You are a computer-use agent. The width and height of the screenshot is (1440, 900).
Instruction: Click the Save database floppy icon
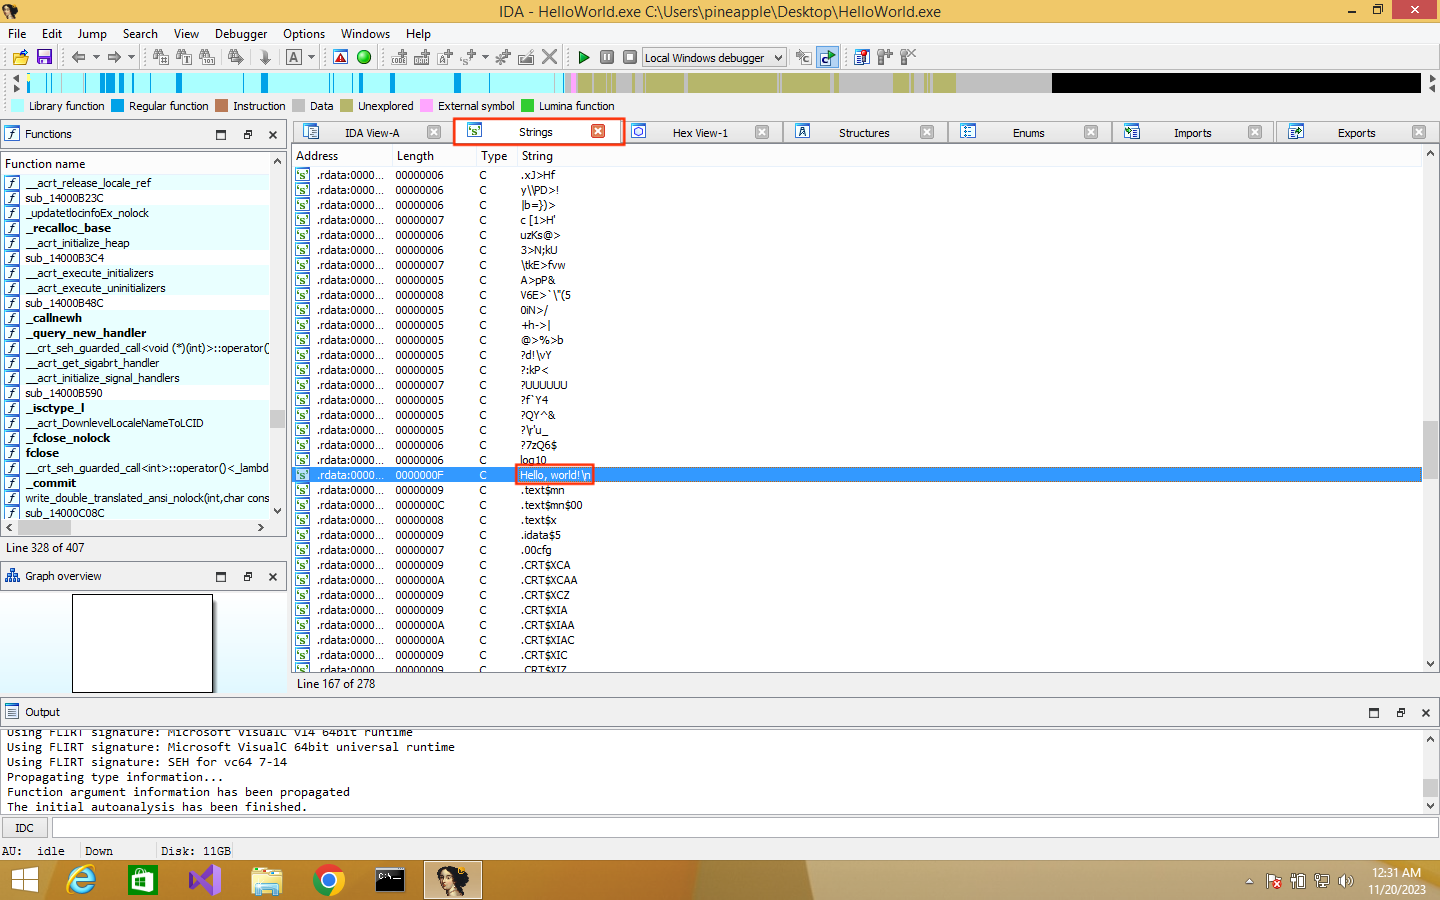click(x=44, y=57)
